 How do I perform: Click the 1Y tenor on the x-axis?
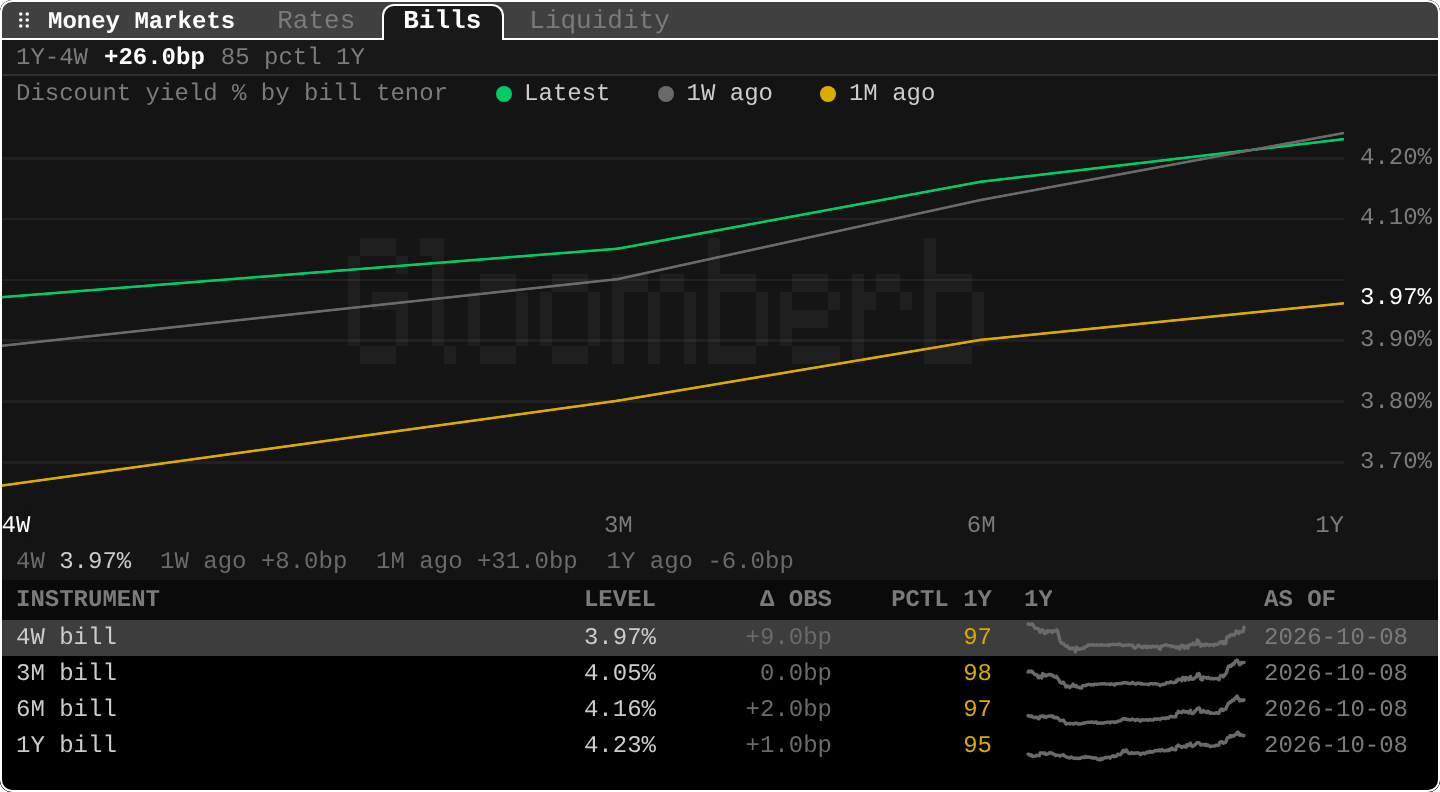click(1329, 525)
